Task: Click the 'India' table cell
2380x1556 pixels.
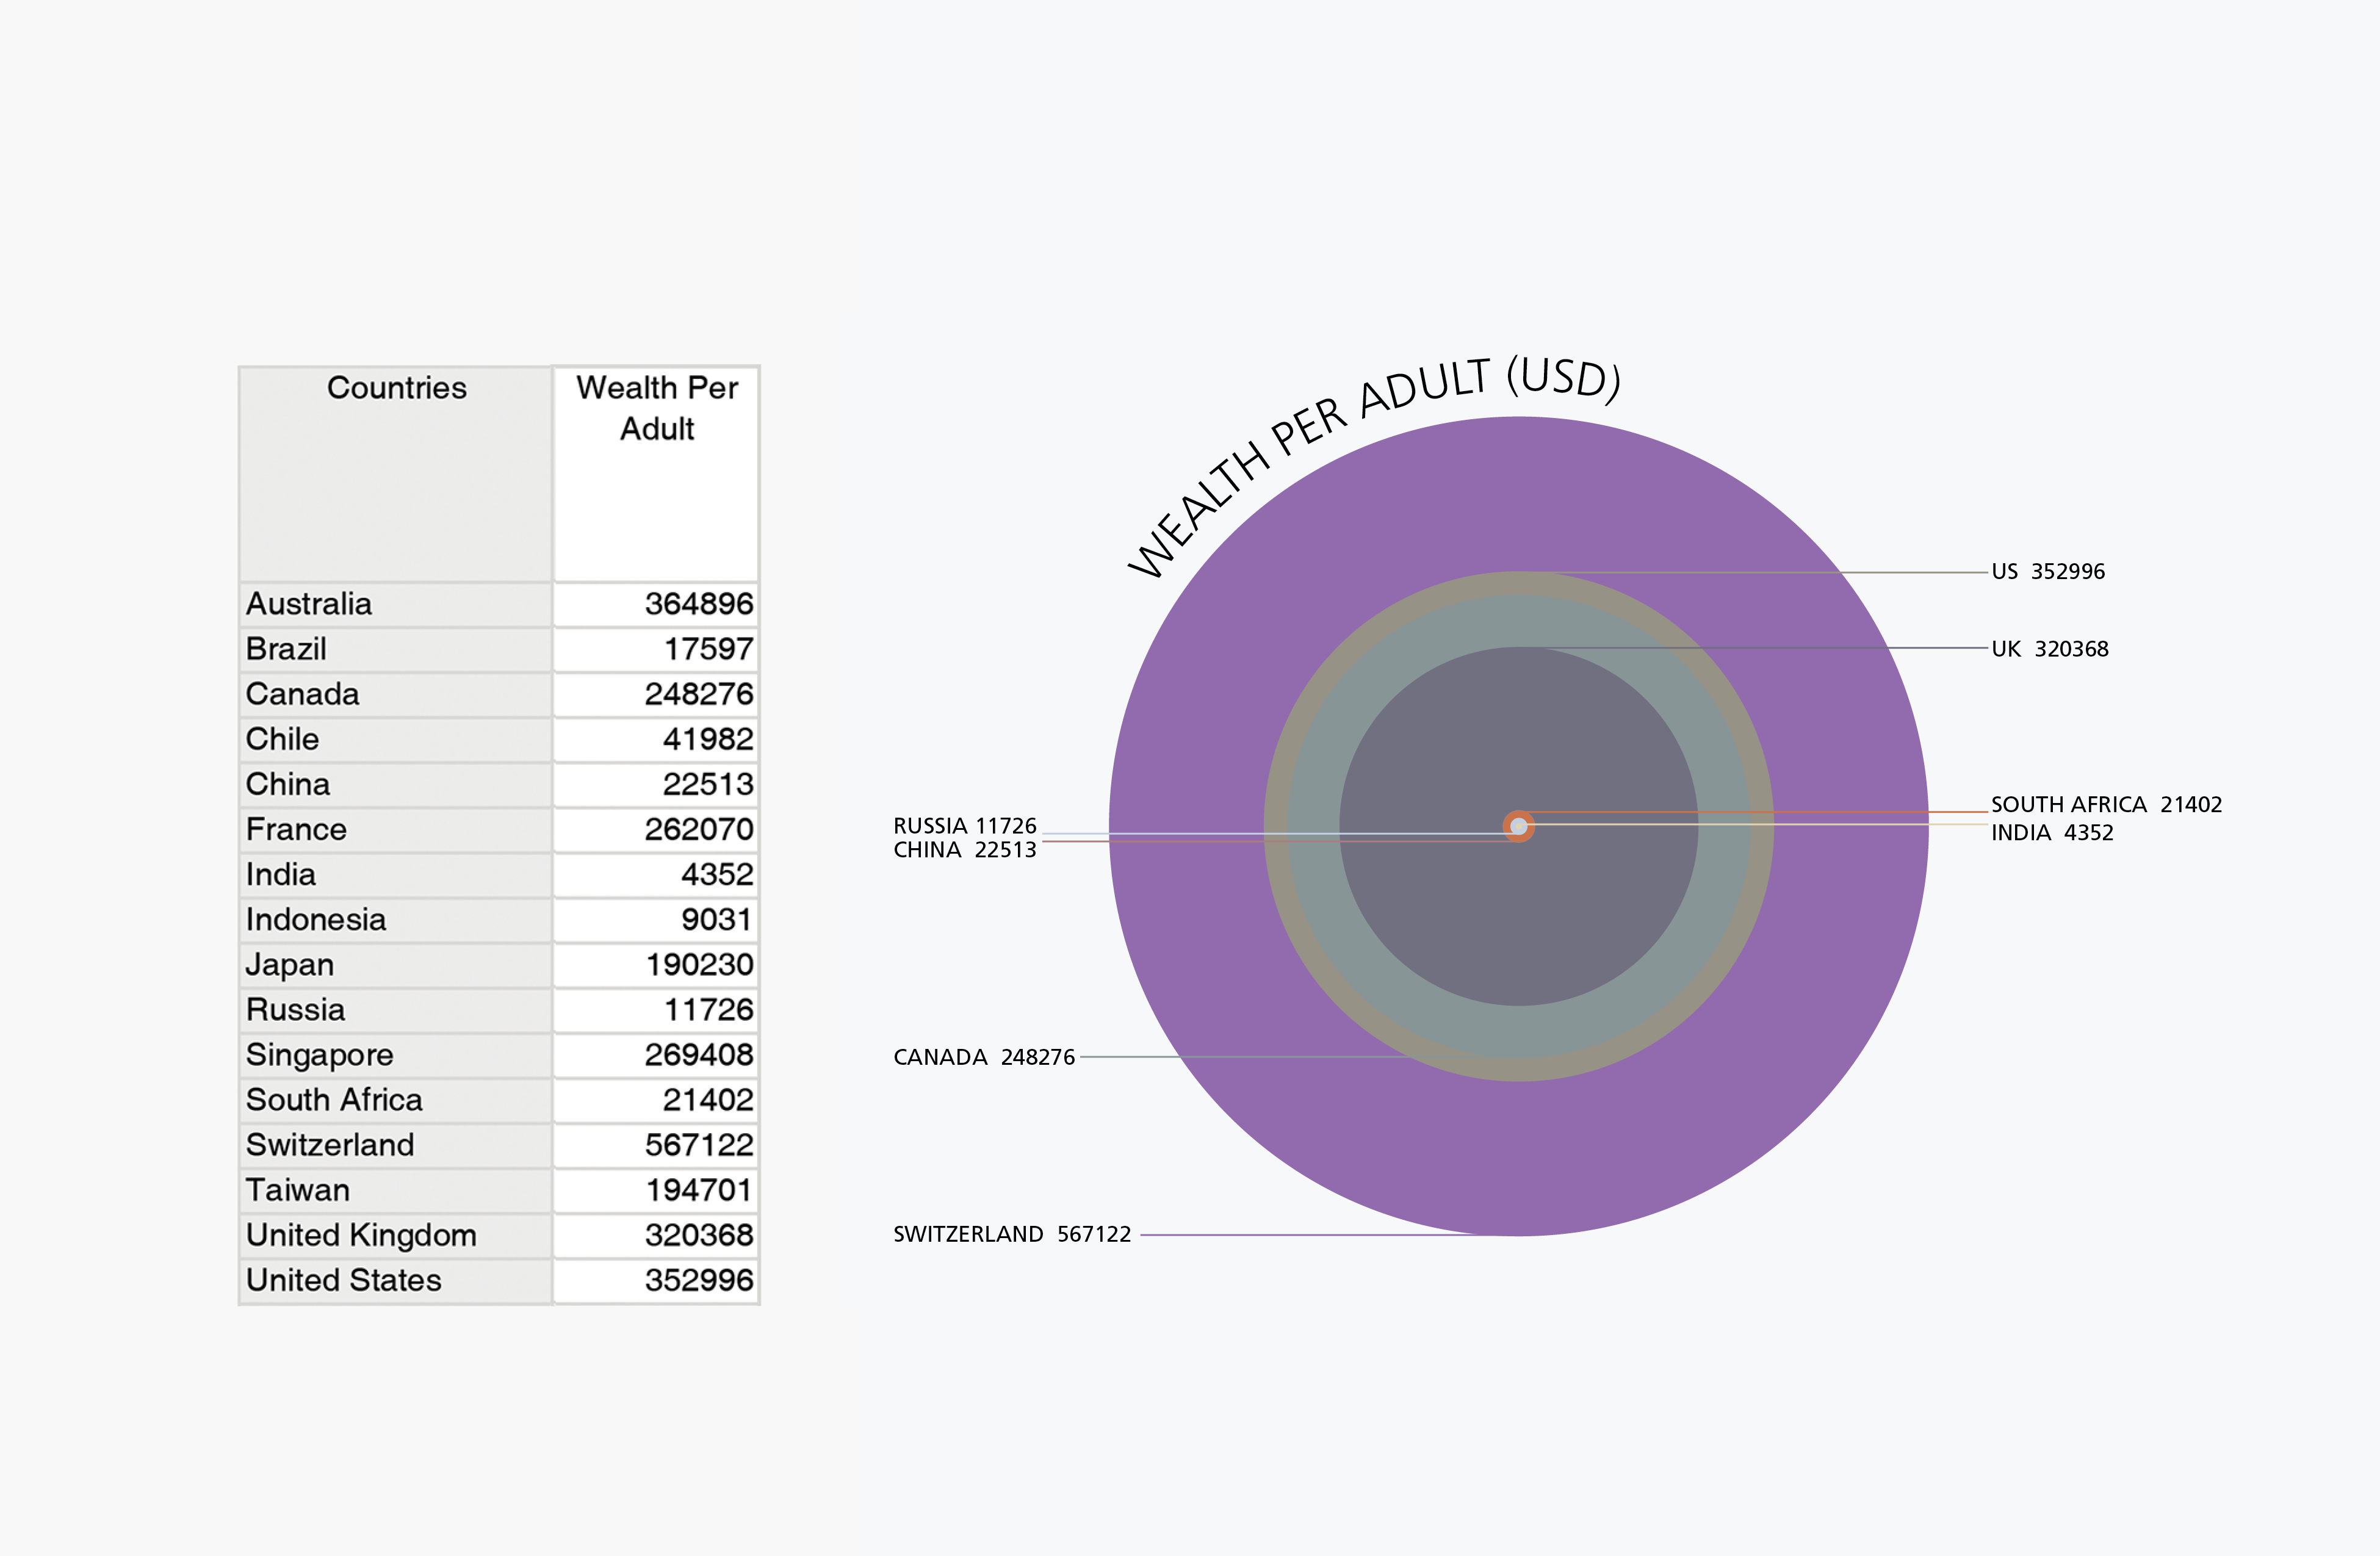Action: pos(396,875)
